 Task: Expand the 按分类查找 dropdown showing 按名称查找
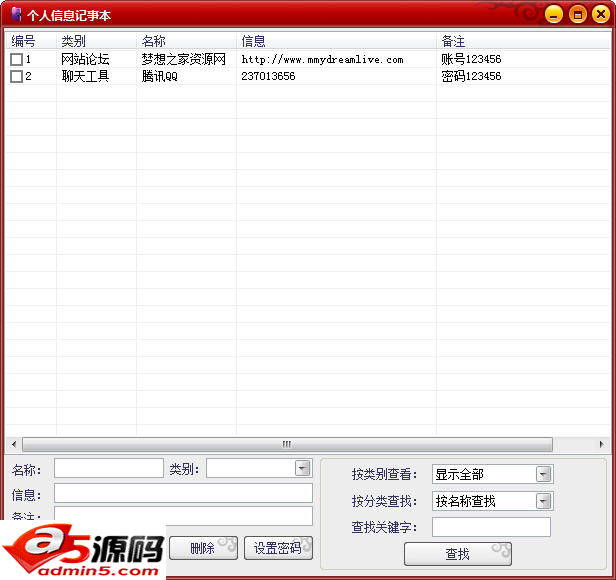pos(544,501)
